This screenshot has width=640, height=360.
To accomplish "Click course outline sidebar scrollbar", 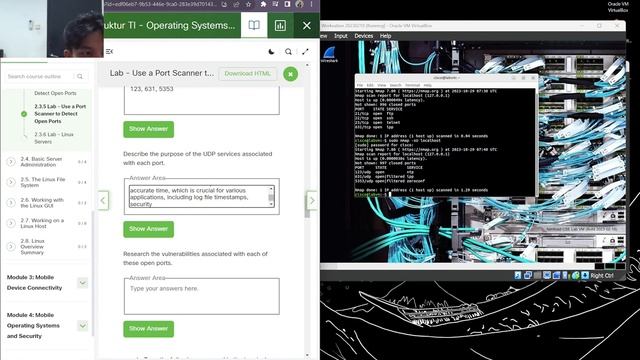I will (x=93, y=273).
